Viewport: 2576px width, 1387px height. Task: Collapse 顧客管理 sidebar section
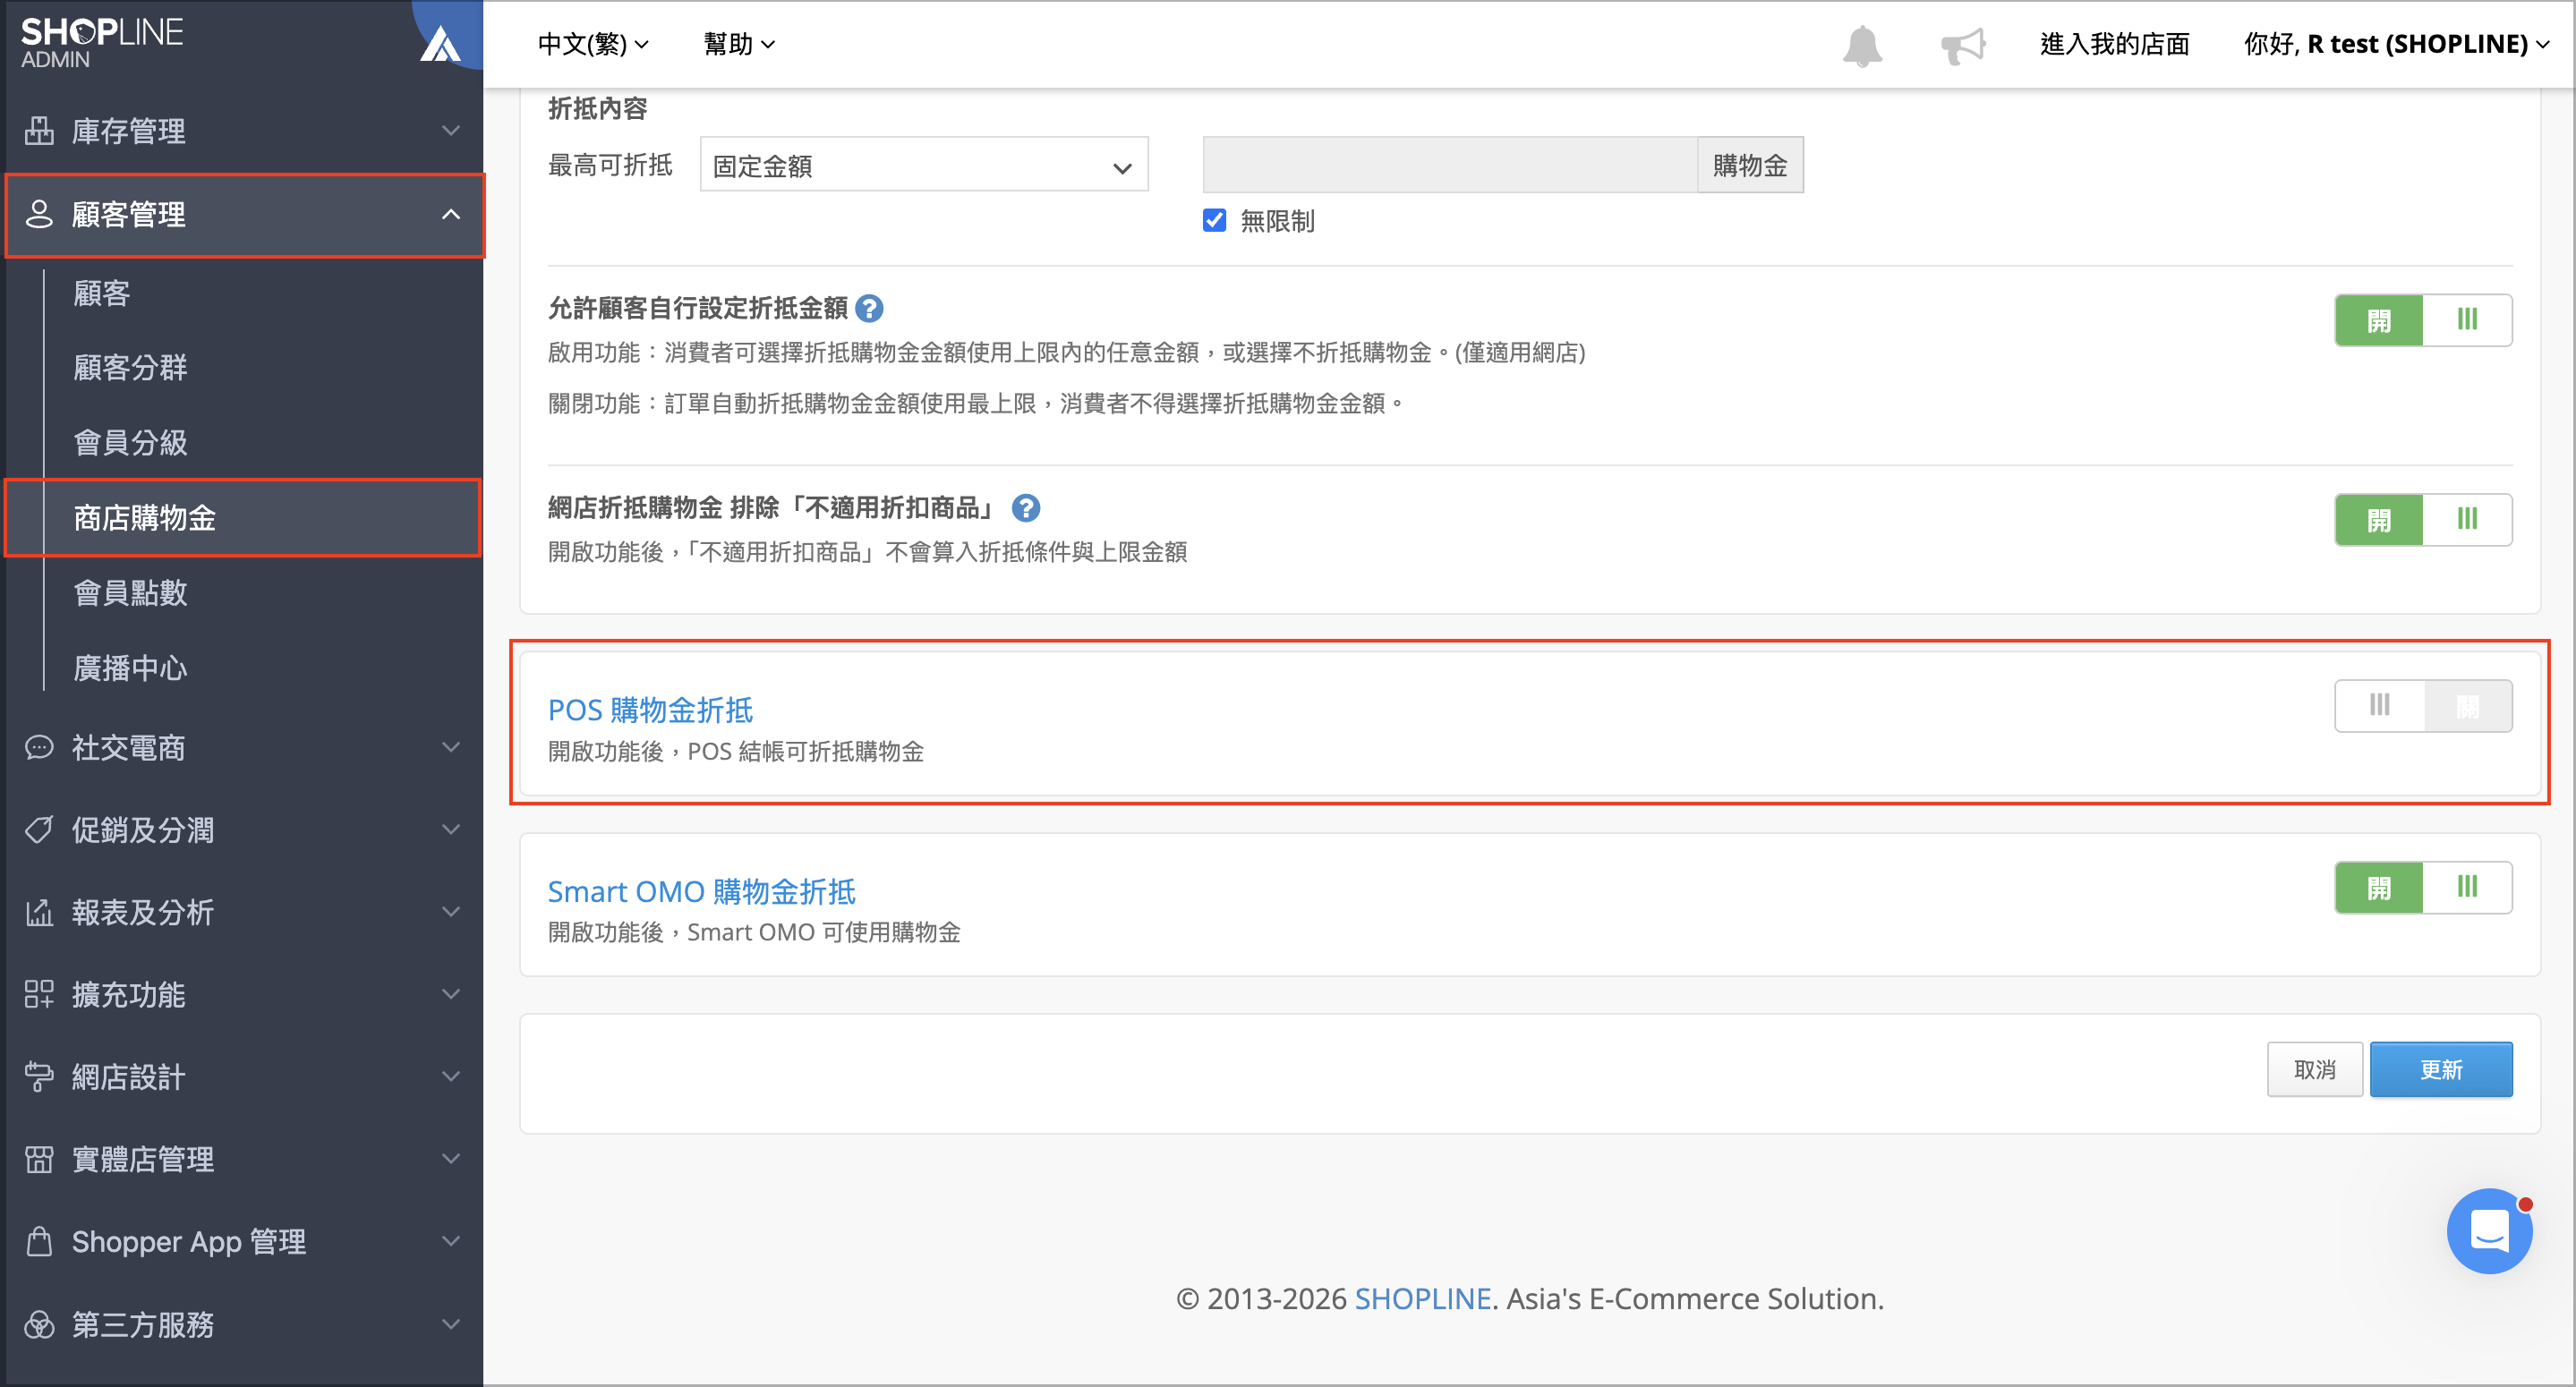244,214
